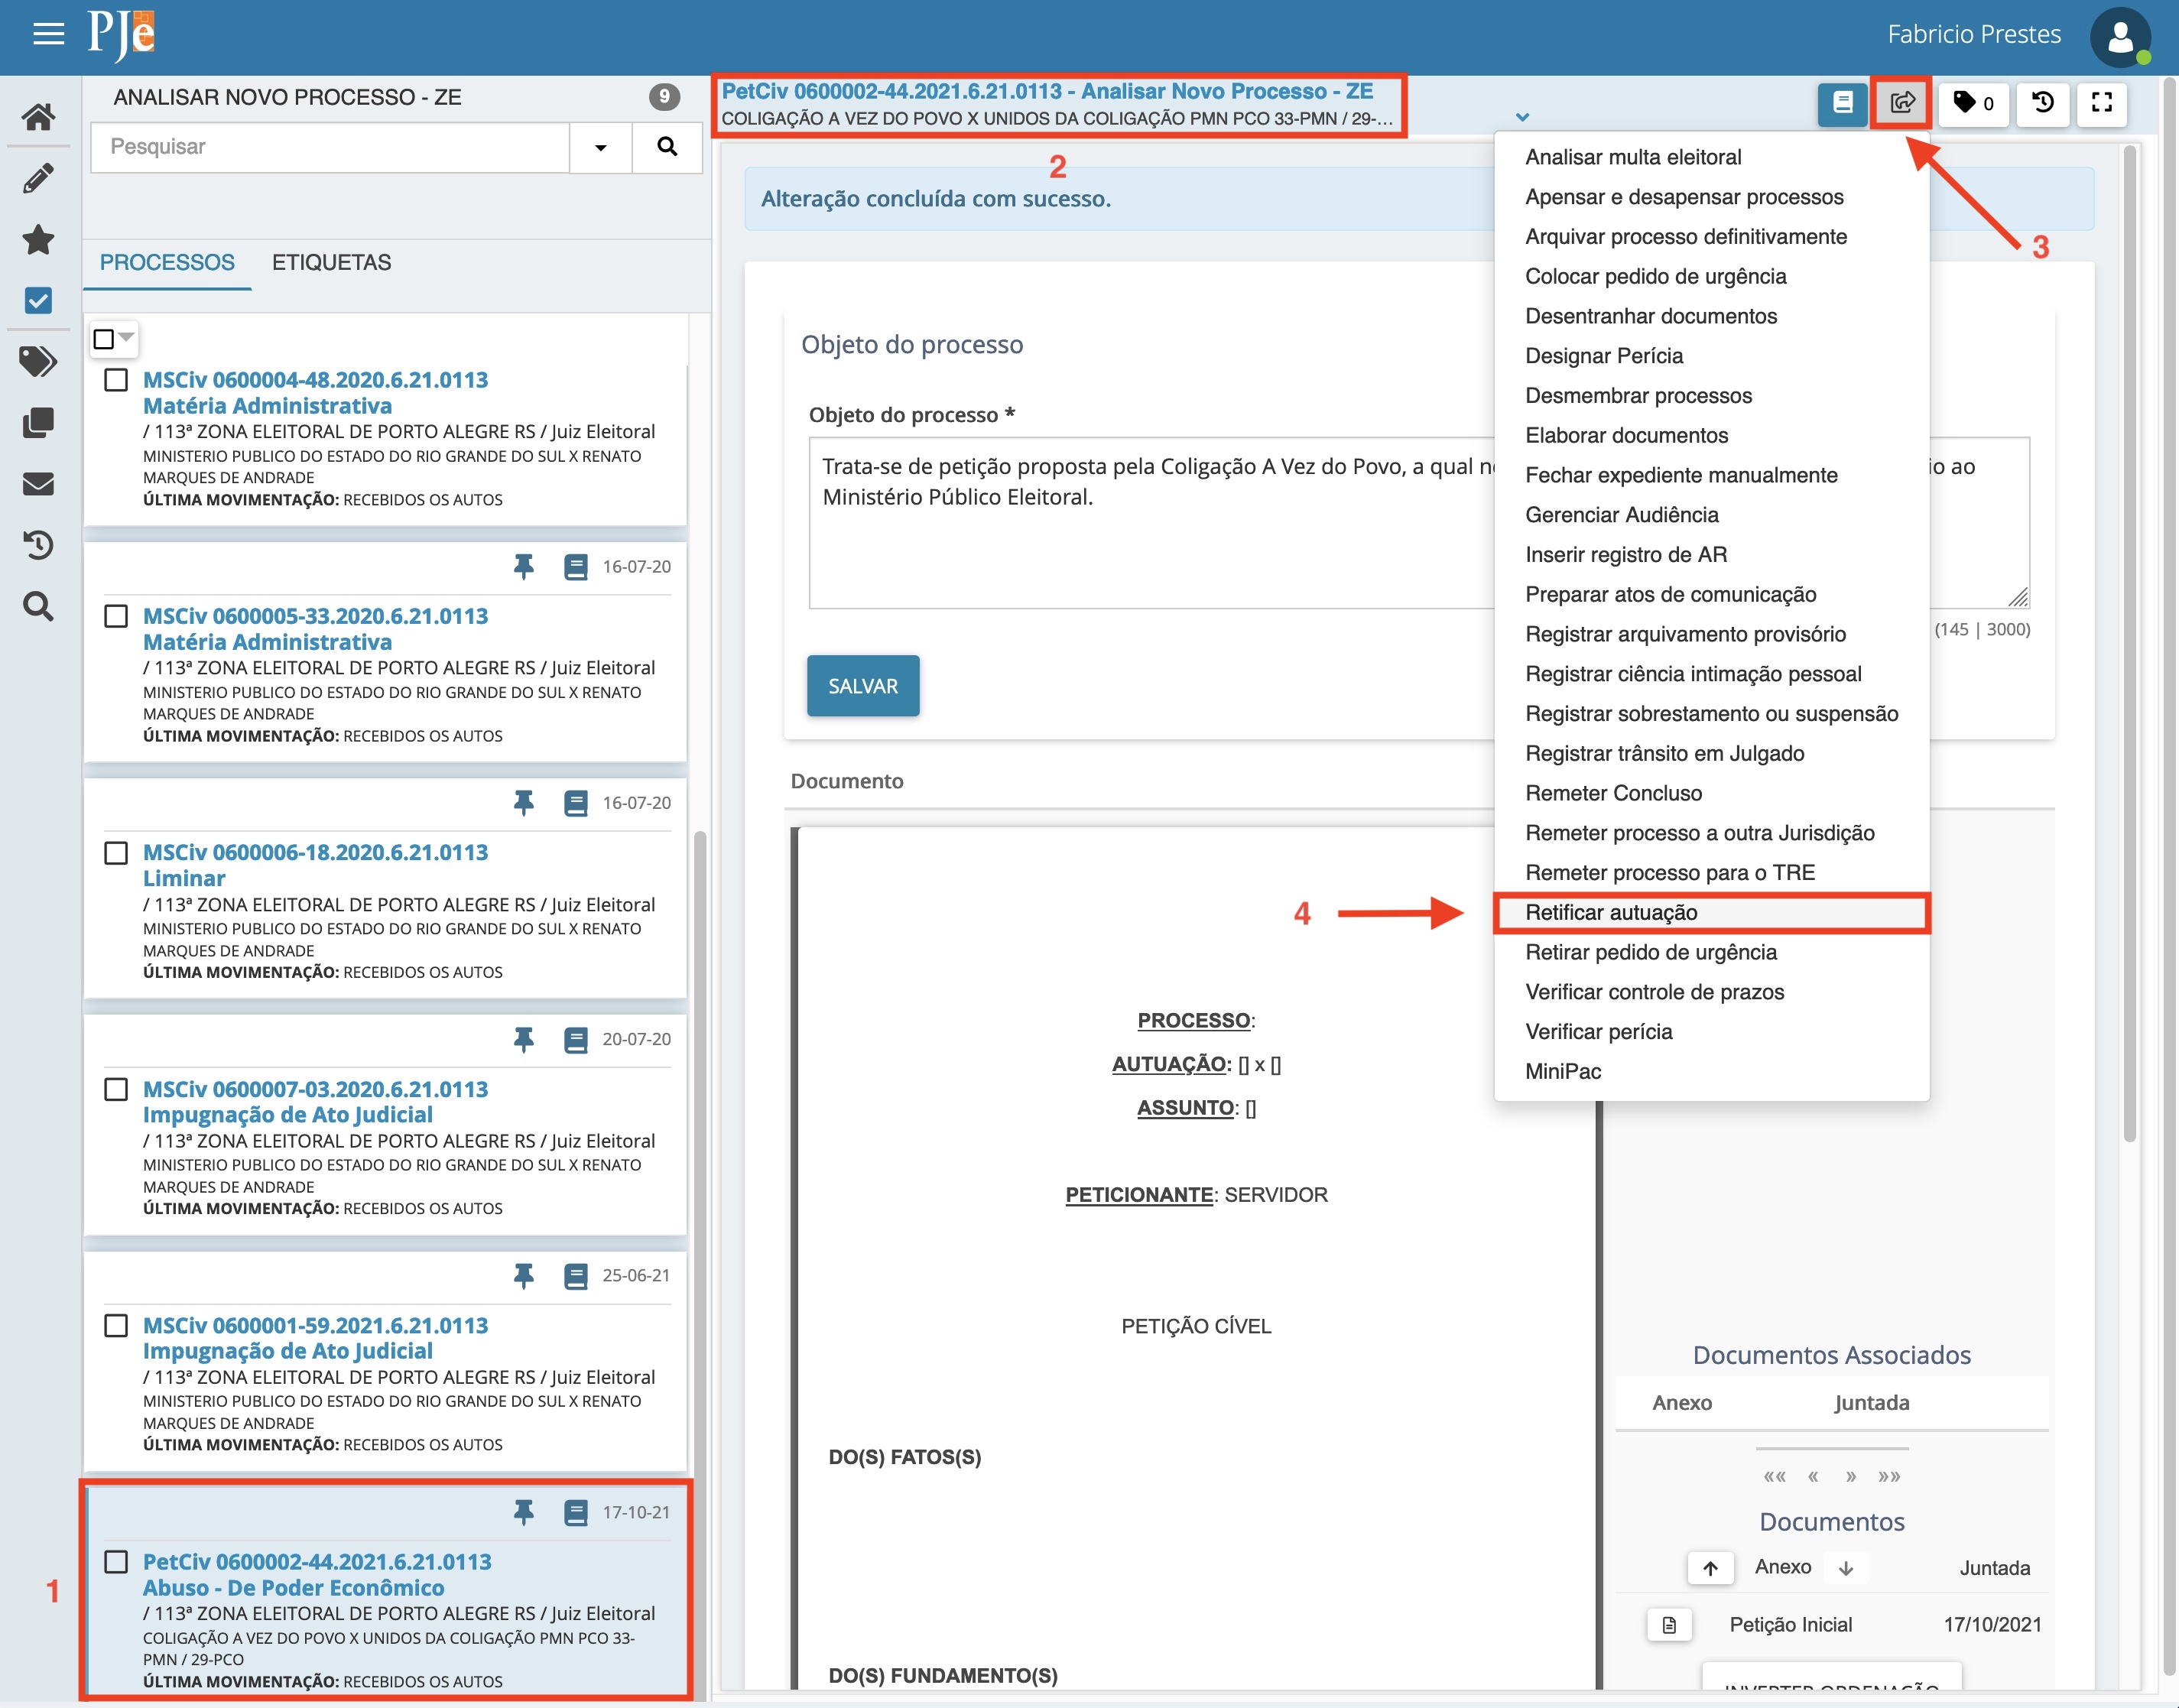This screenshot has height=1708, width=2179.
Task: Select Verificar controle de prazos
Action: pos(1711,991)
